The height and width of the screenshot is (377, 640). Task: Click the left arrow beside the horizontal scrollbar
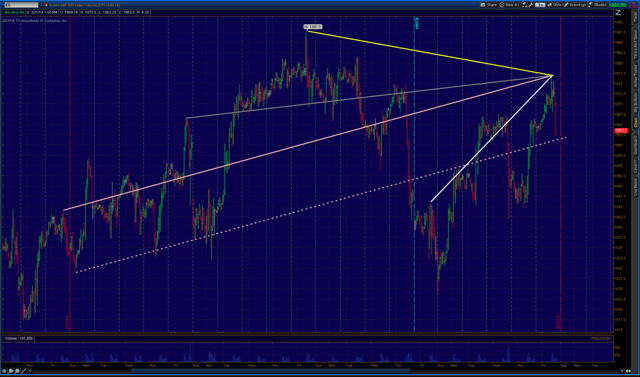coord(30,371)
